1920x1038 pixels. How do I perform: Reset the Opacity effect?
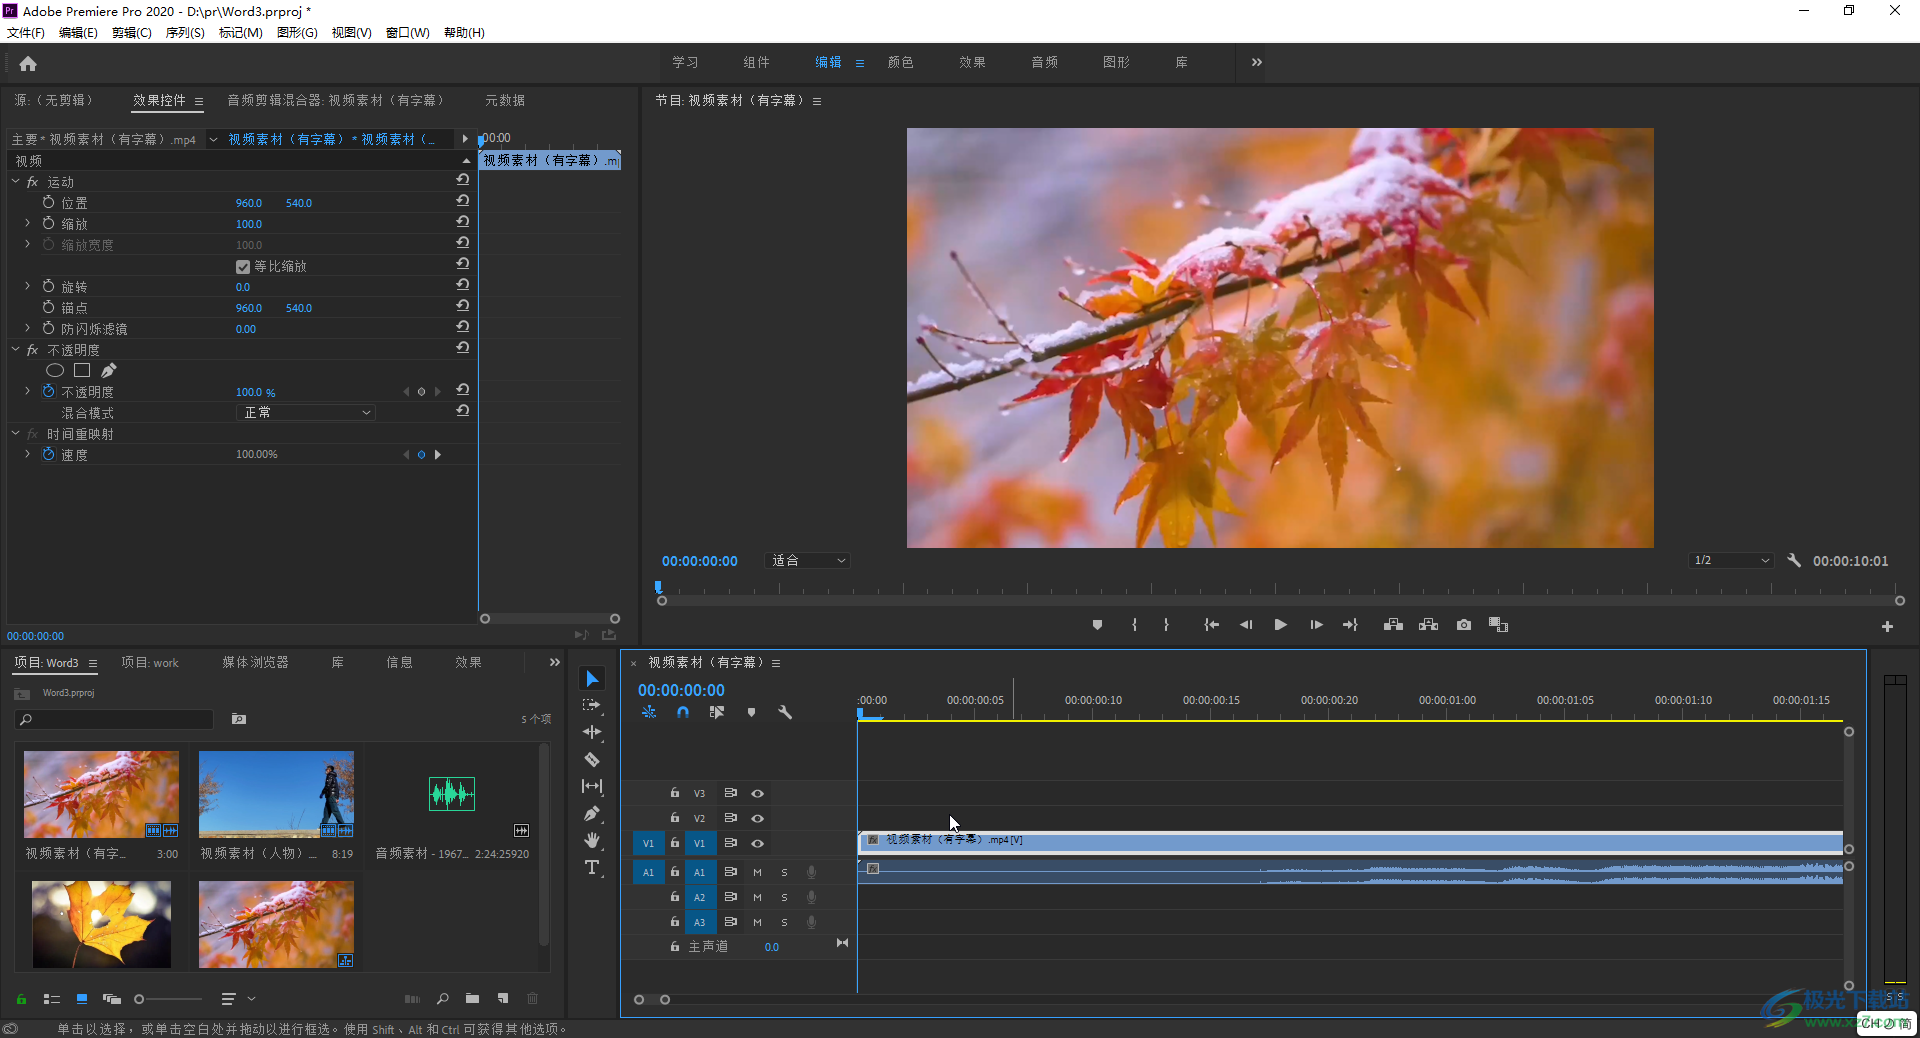[x=462, y=348]
